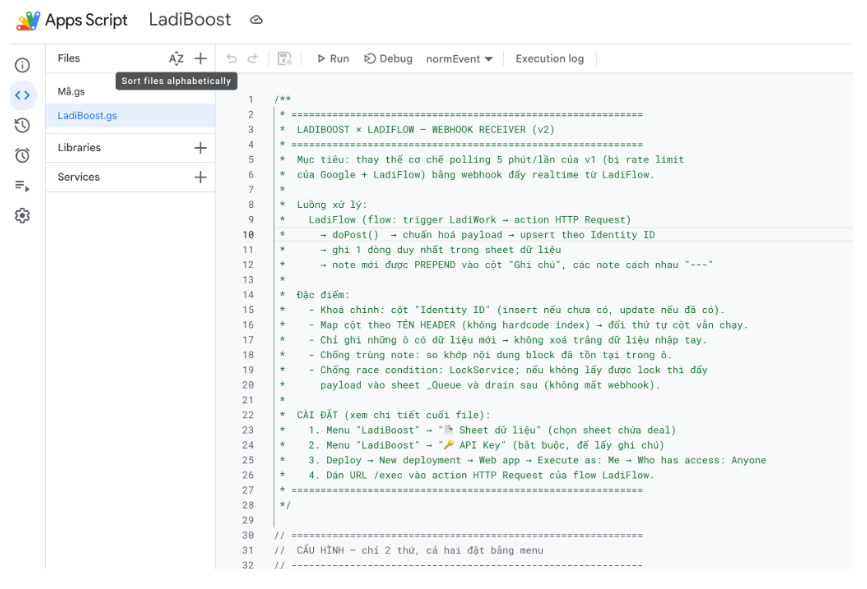Click the 'payload vào sheet _Queue' line
This screenshot has height=589, width=867.
point(490,385)
